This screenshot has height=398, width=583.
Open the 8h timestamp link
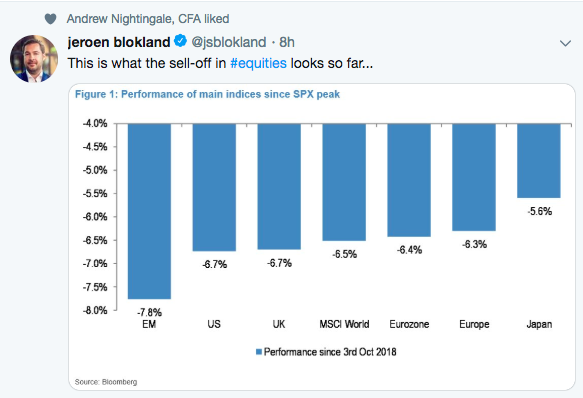pos(287,42)
